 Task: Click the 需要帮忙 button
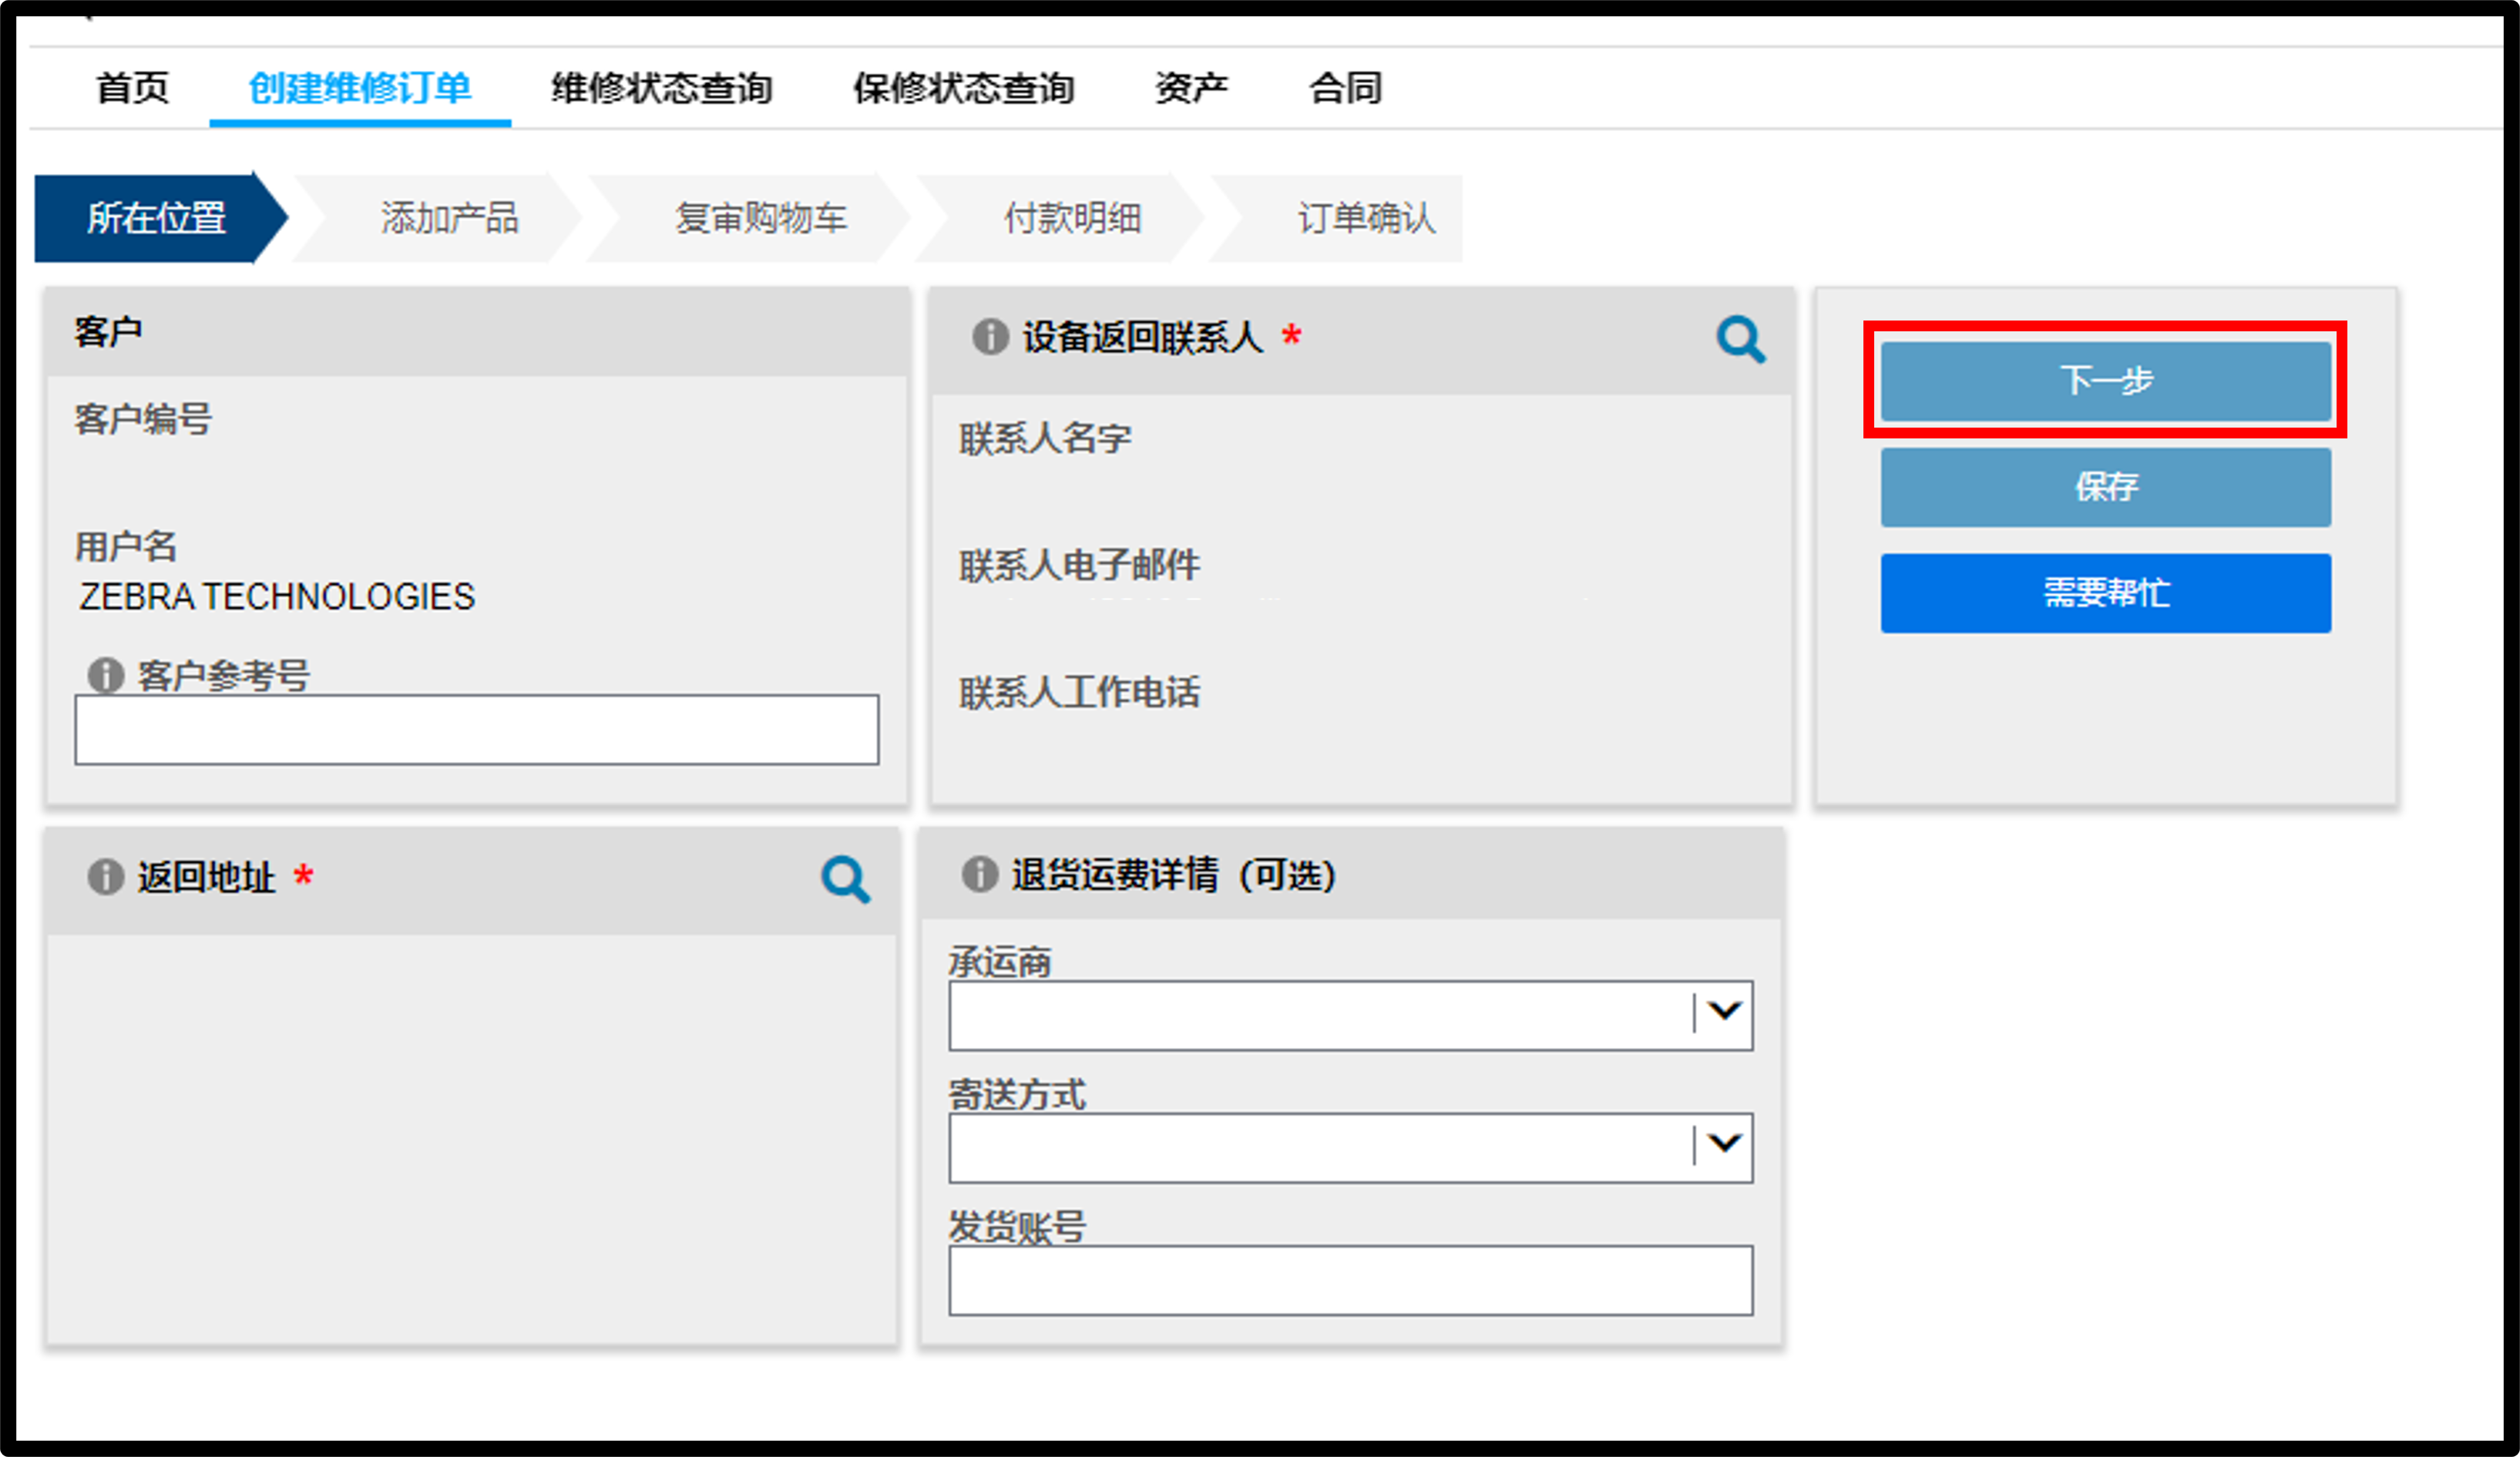(2105, 593)
